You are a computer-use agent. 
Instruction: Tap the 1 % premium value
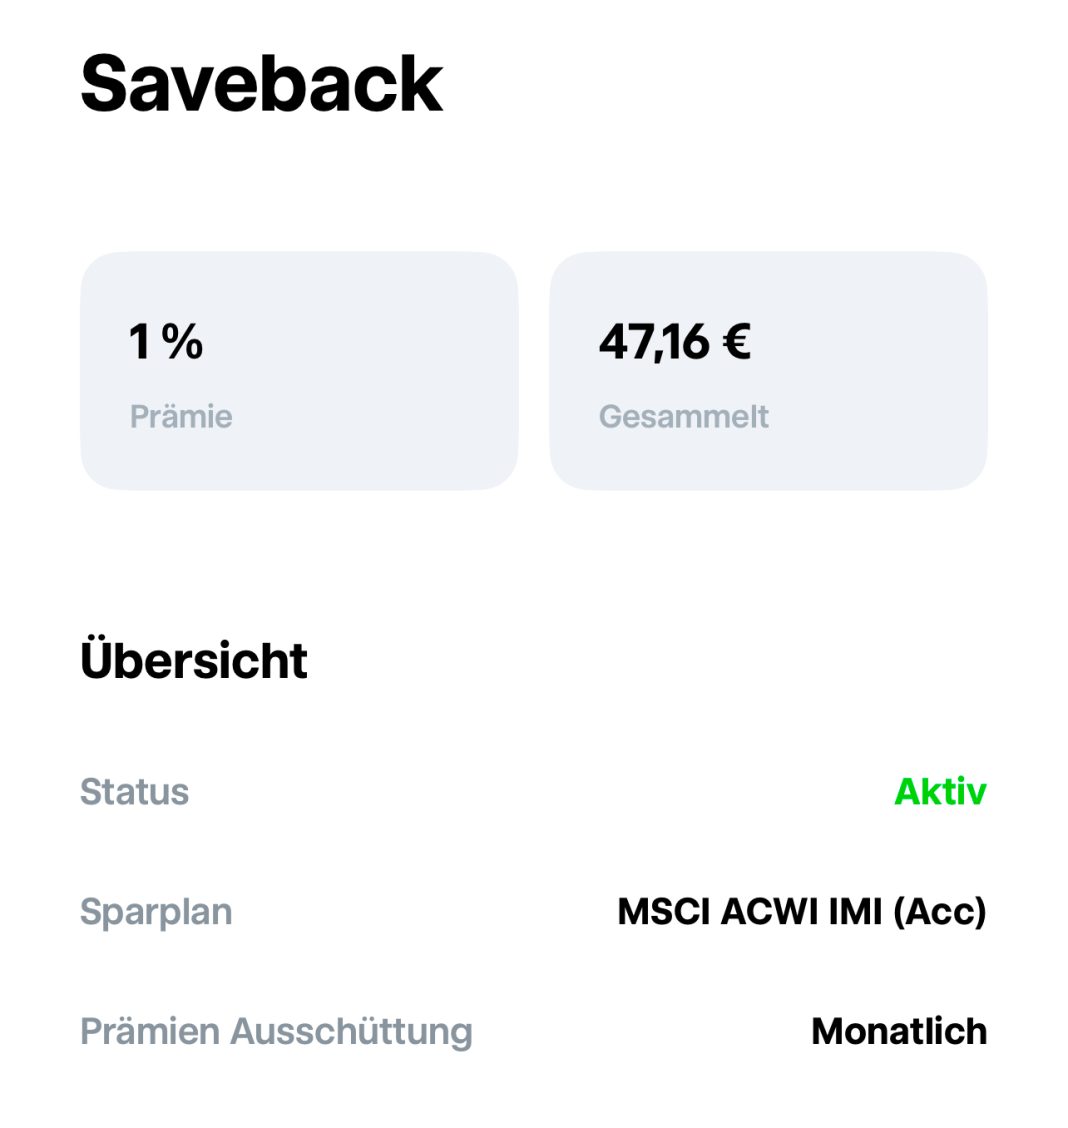point(166,342)
